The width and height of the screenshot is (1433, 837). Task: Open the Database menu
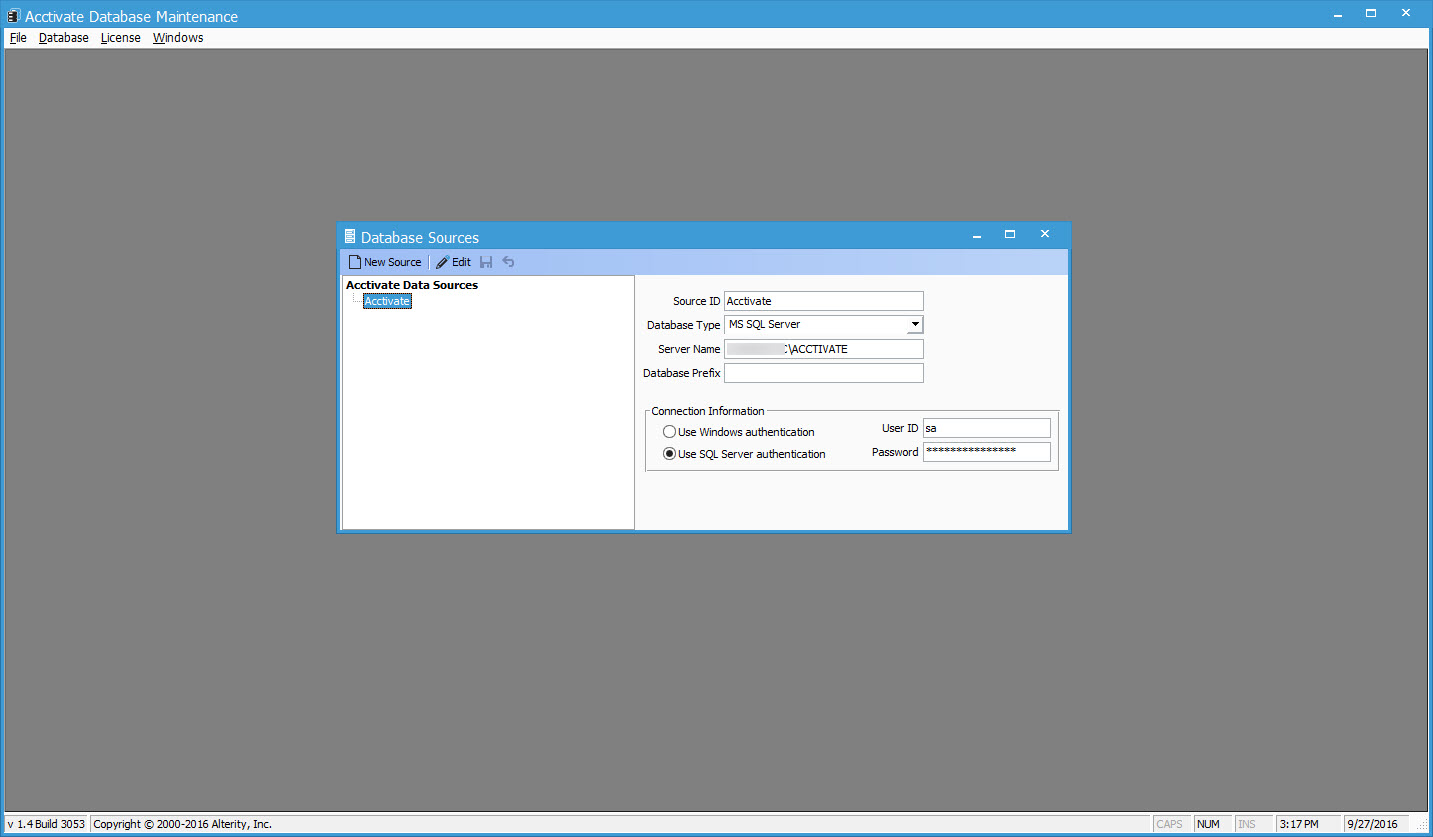click(64, 38)
